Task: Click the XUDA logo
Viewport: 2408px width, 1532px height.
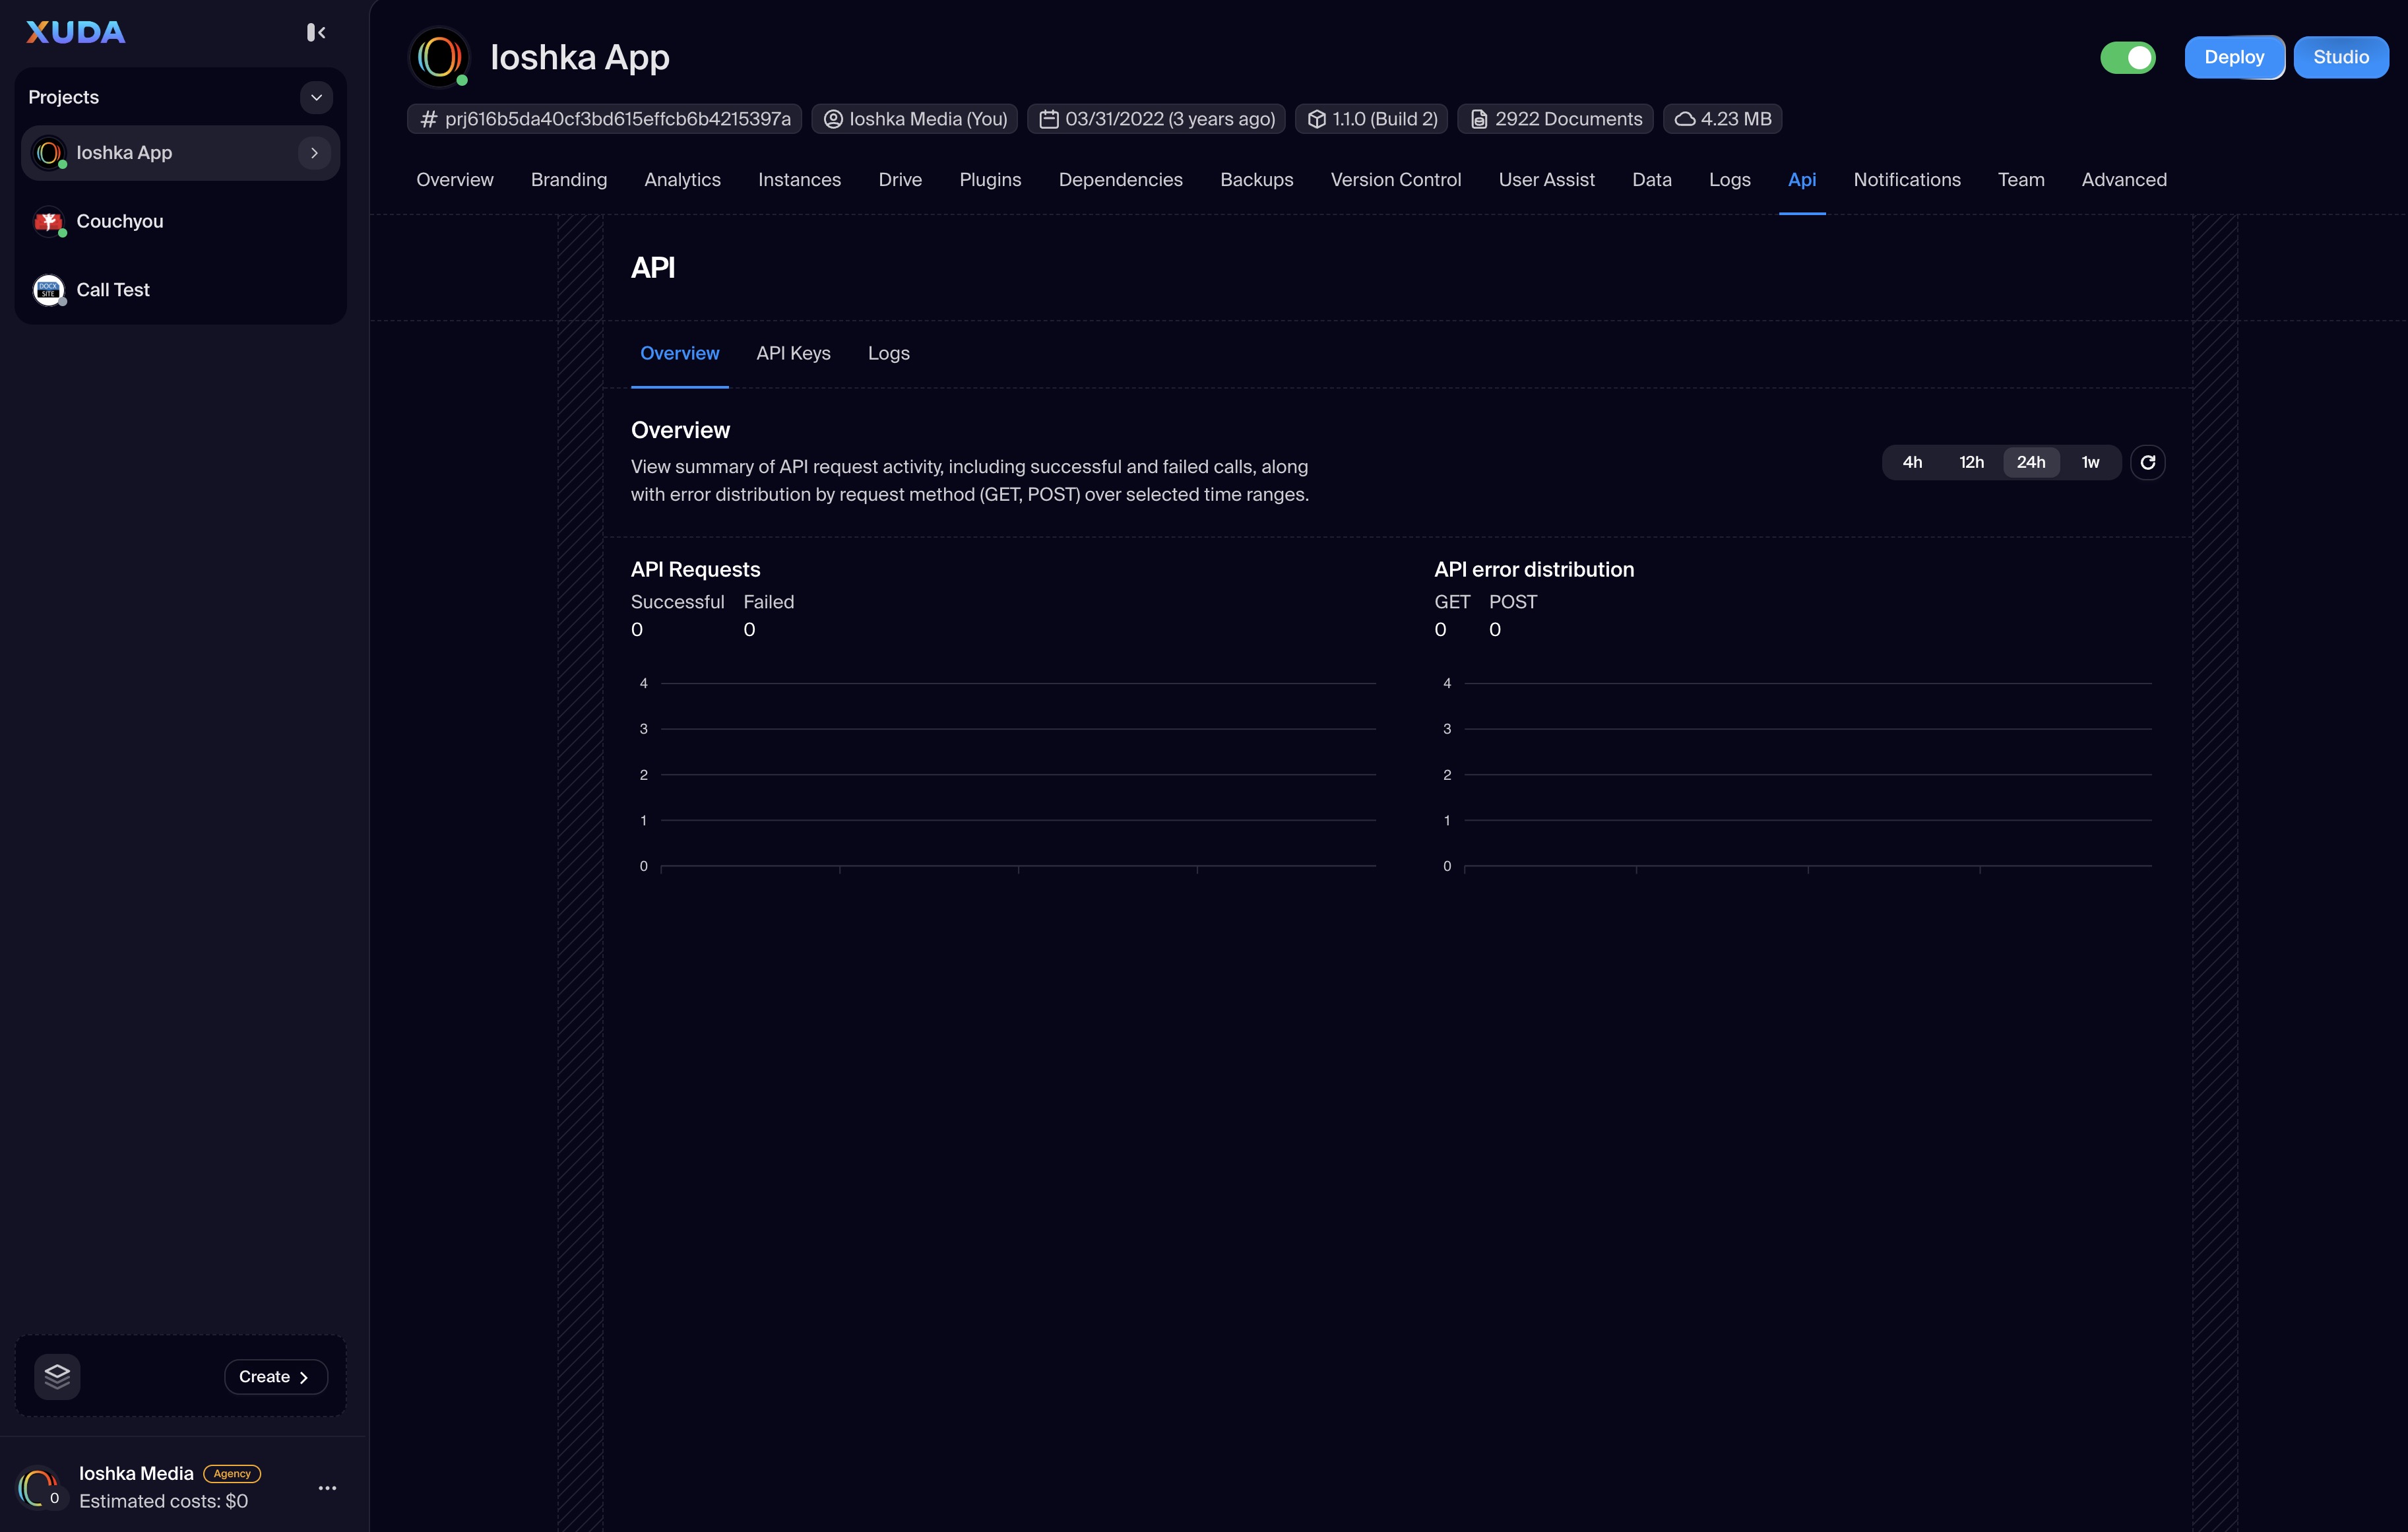Action: click(75, 33)
